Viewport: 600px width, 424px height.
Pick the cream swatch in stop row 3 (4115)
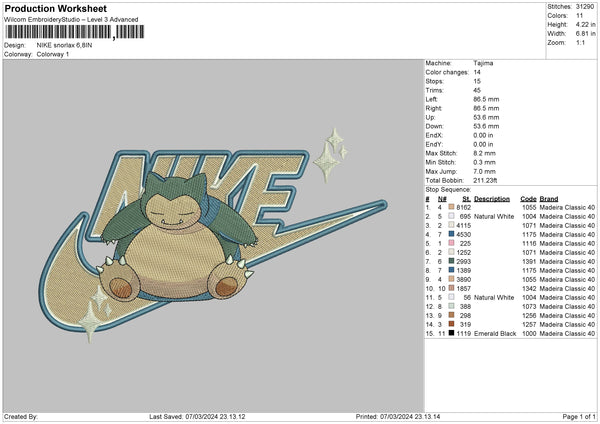[x=451, y=225]
